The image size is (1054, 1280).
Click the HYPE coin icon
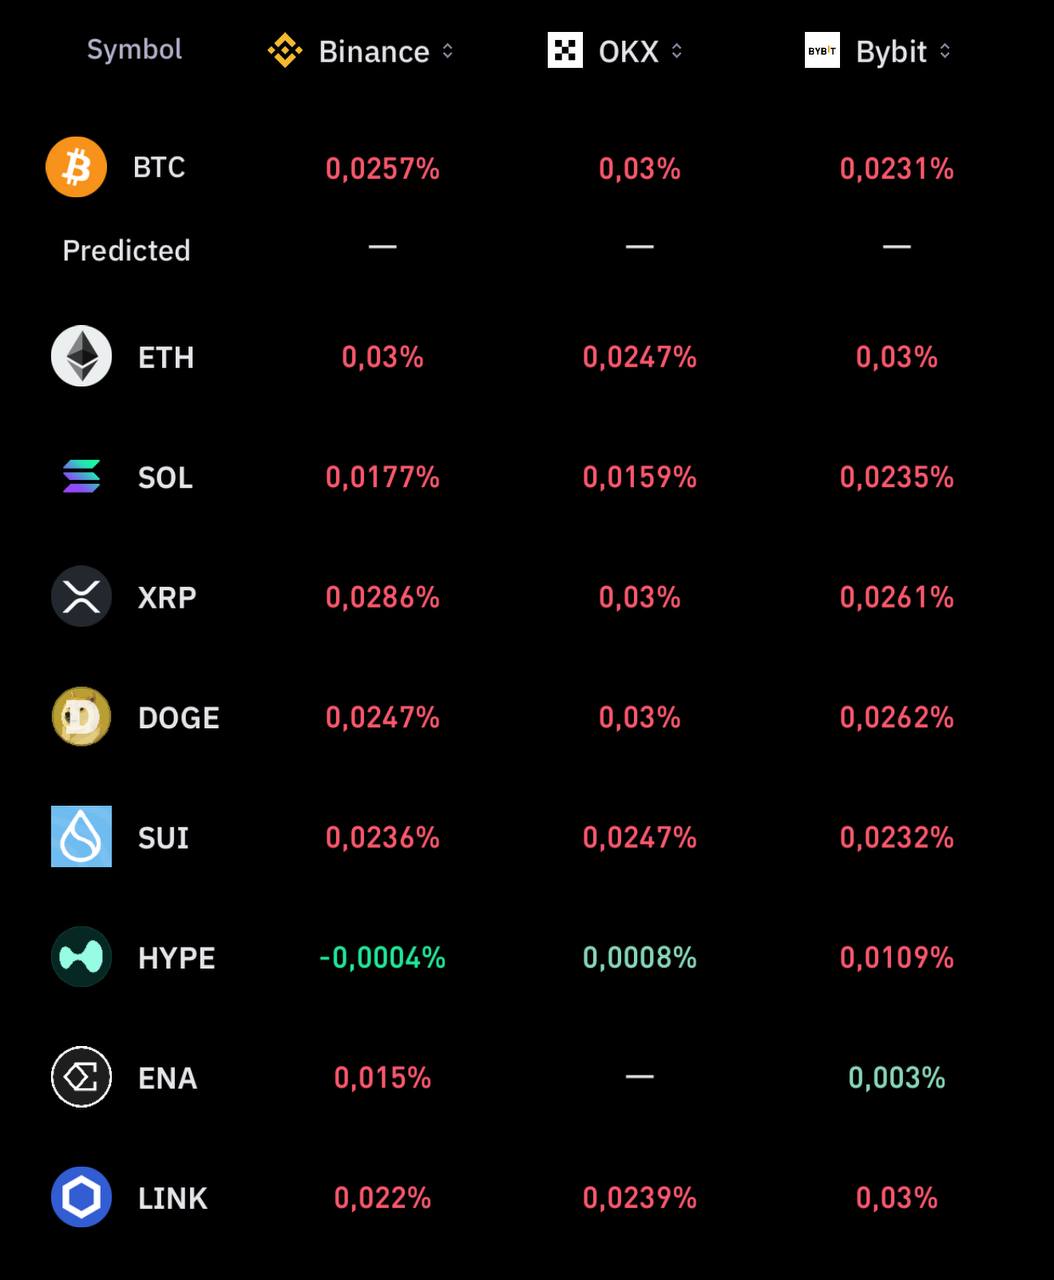pyautogui.click(x=81, y=956)
